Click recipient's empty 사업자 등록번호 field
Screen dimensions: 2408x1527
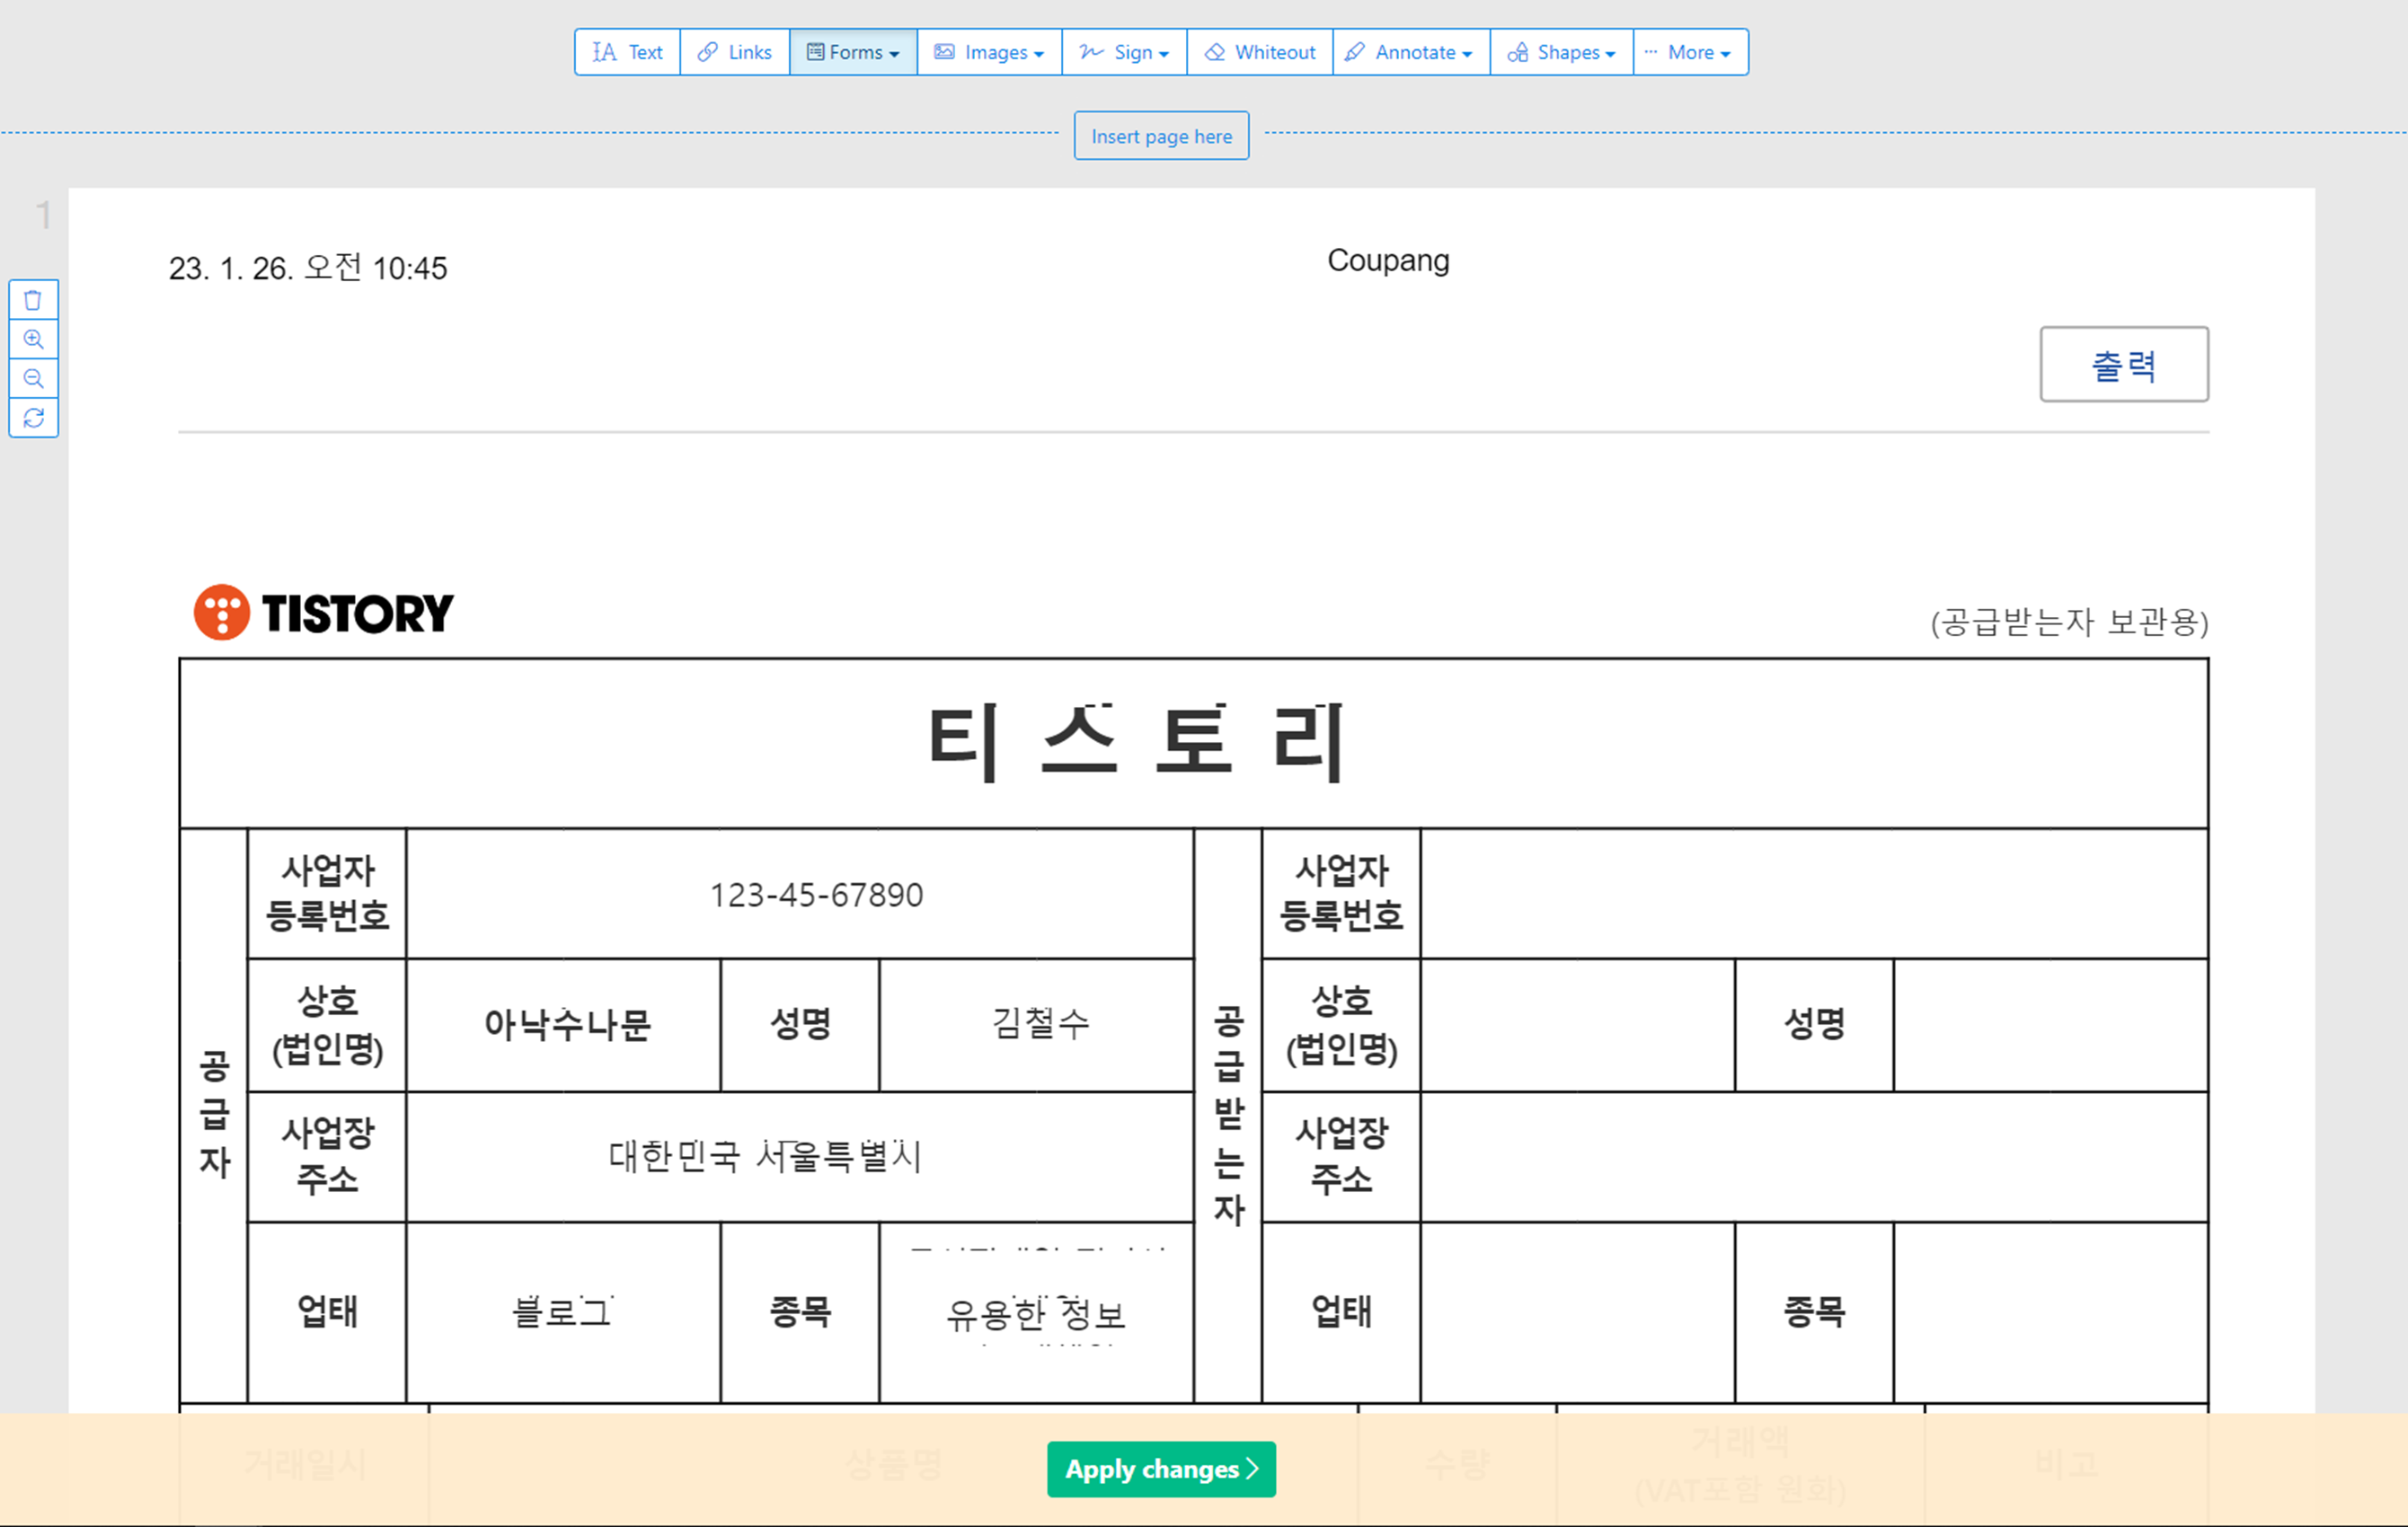pos(1814,894)
